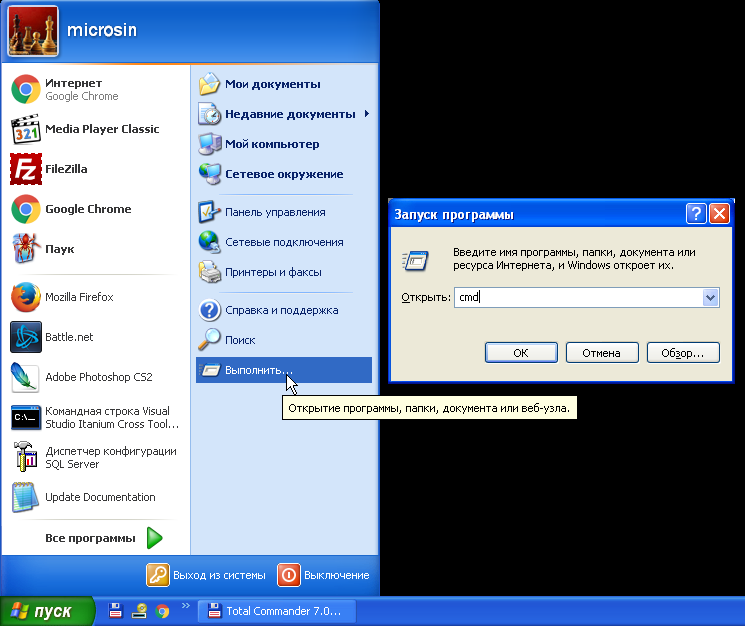The height and width of the screenshot is (626, 745).
Task: Click OK in the Run dialog
Action: (521, 352)
